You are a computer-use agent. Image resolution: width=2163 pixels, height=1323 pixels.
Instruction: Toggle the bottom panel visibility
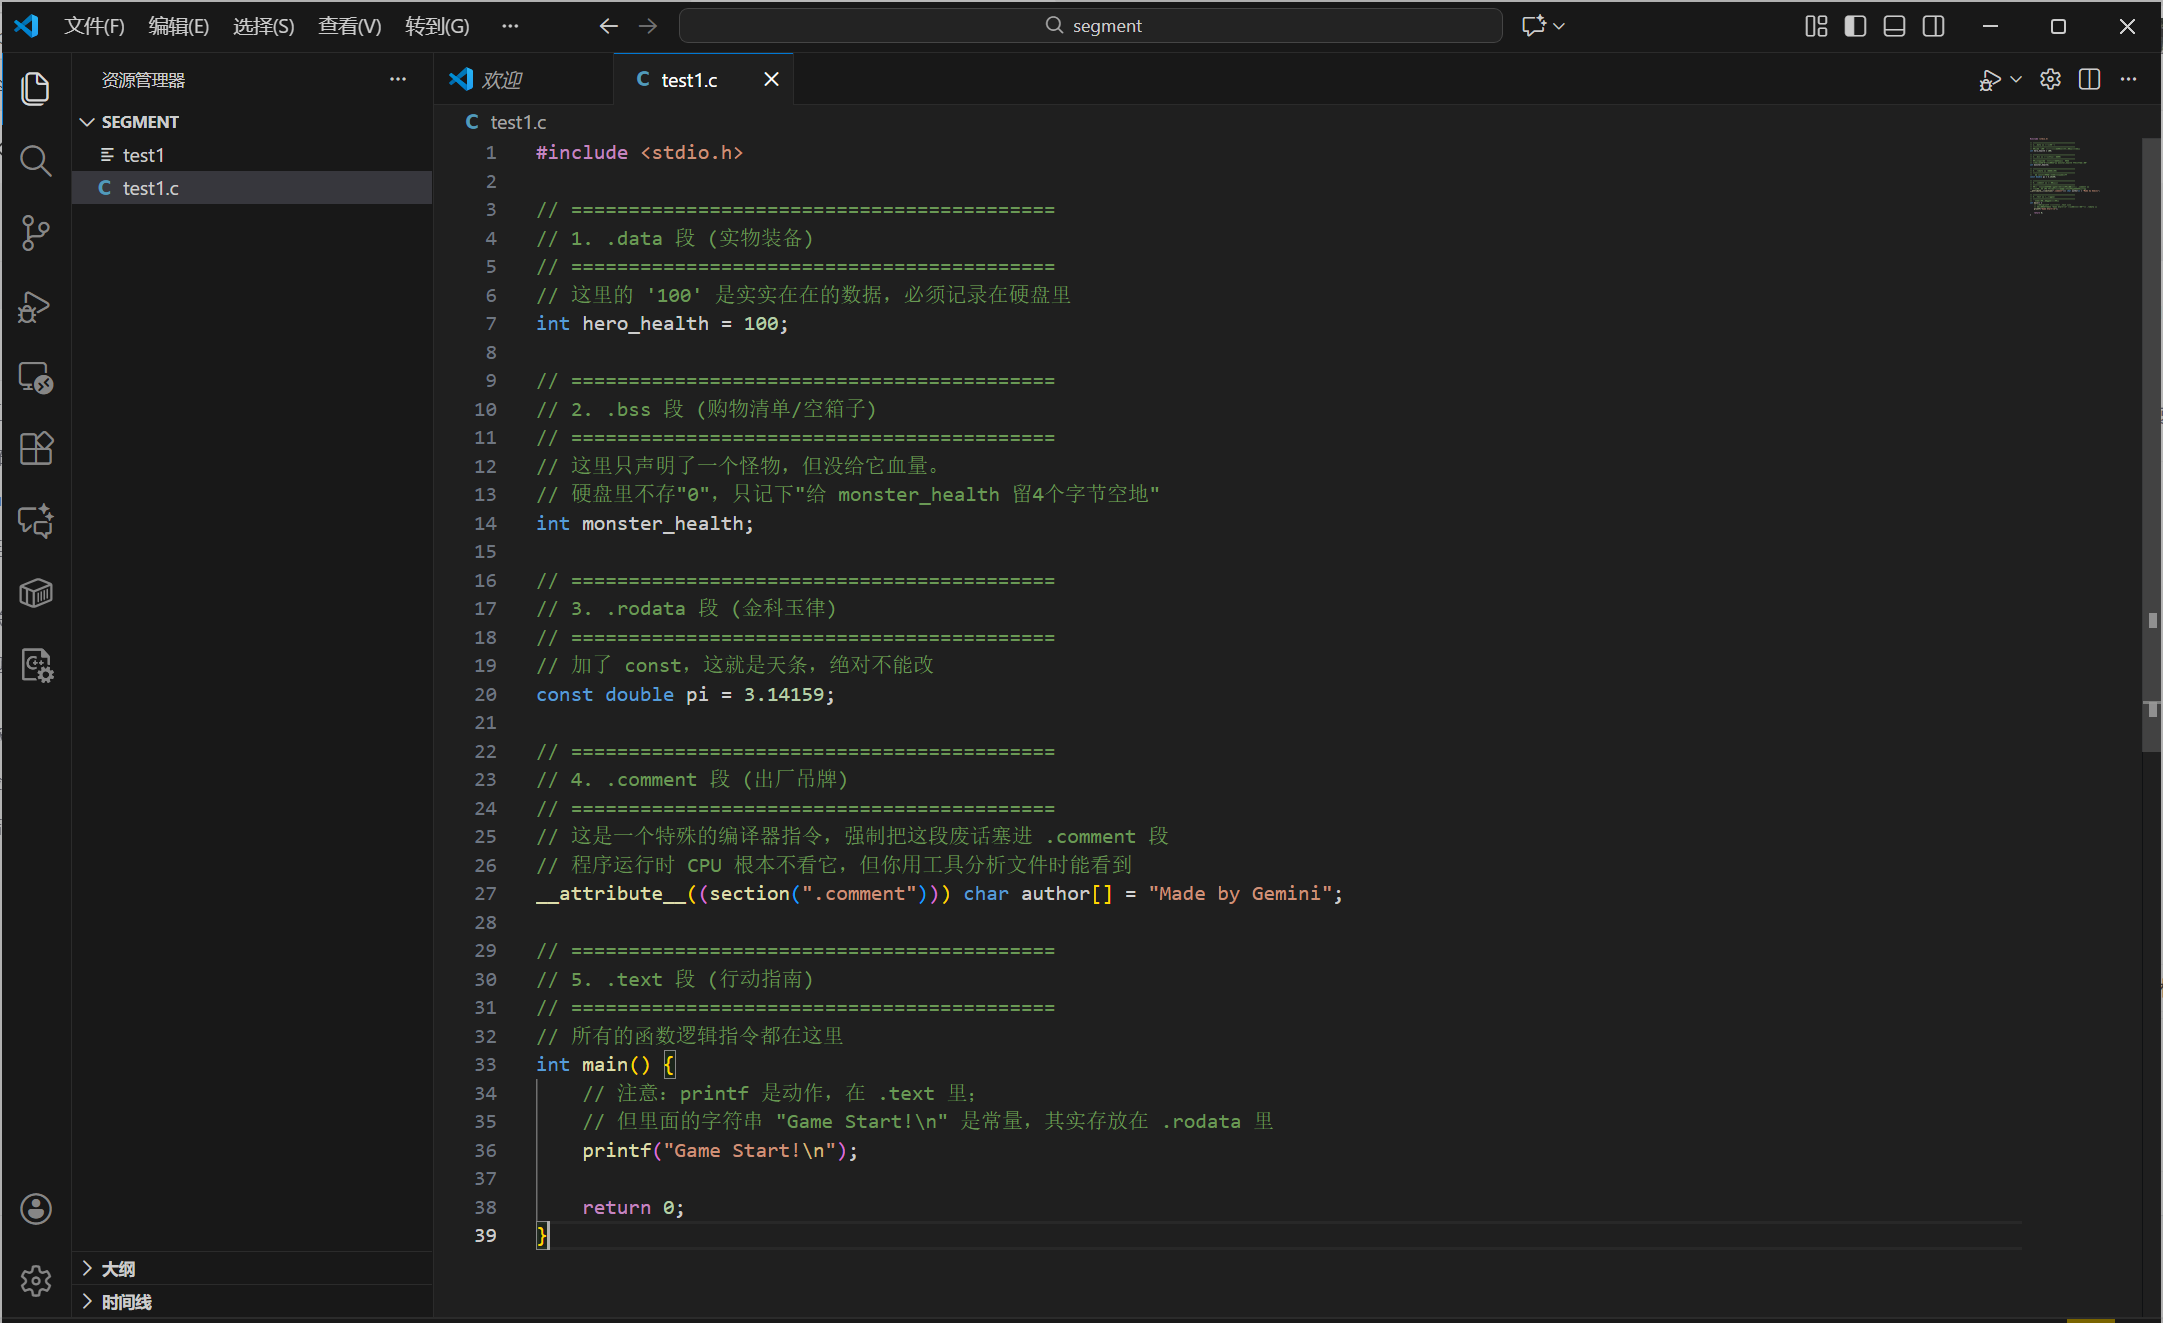coord(1894,26)
